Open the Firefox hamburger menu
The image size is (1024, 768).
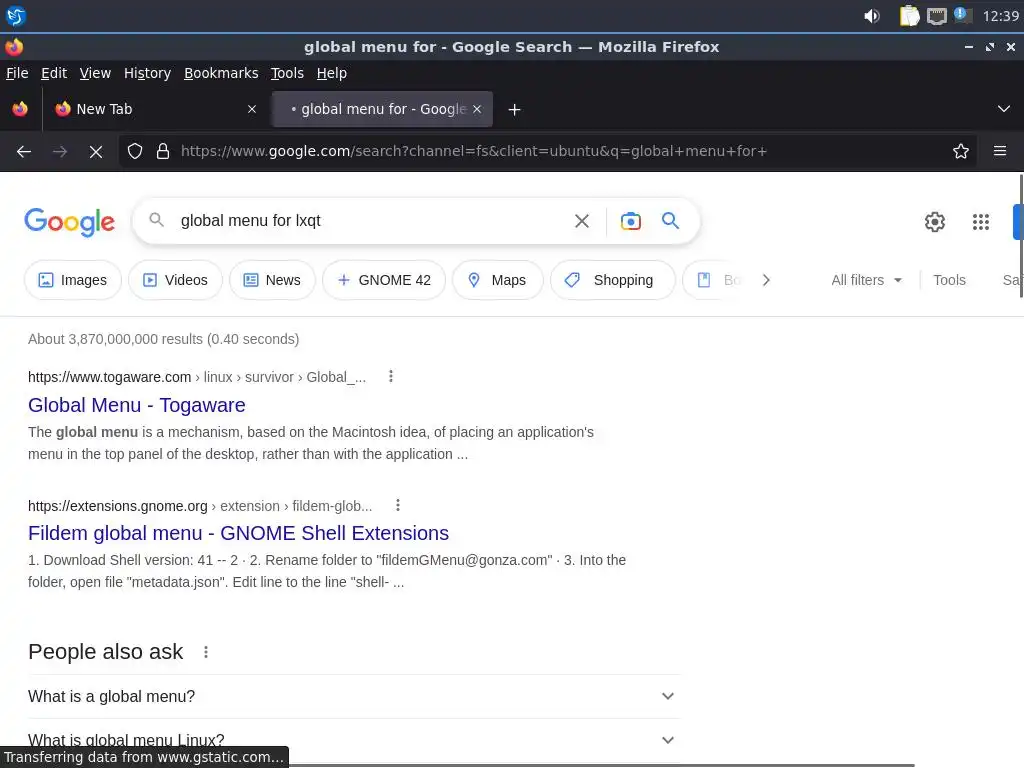[x=1000, y=152]
